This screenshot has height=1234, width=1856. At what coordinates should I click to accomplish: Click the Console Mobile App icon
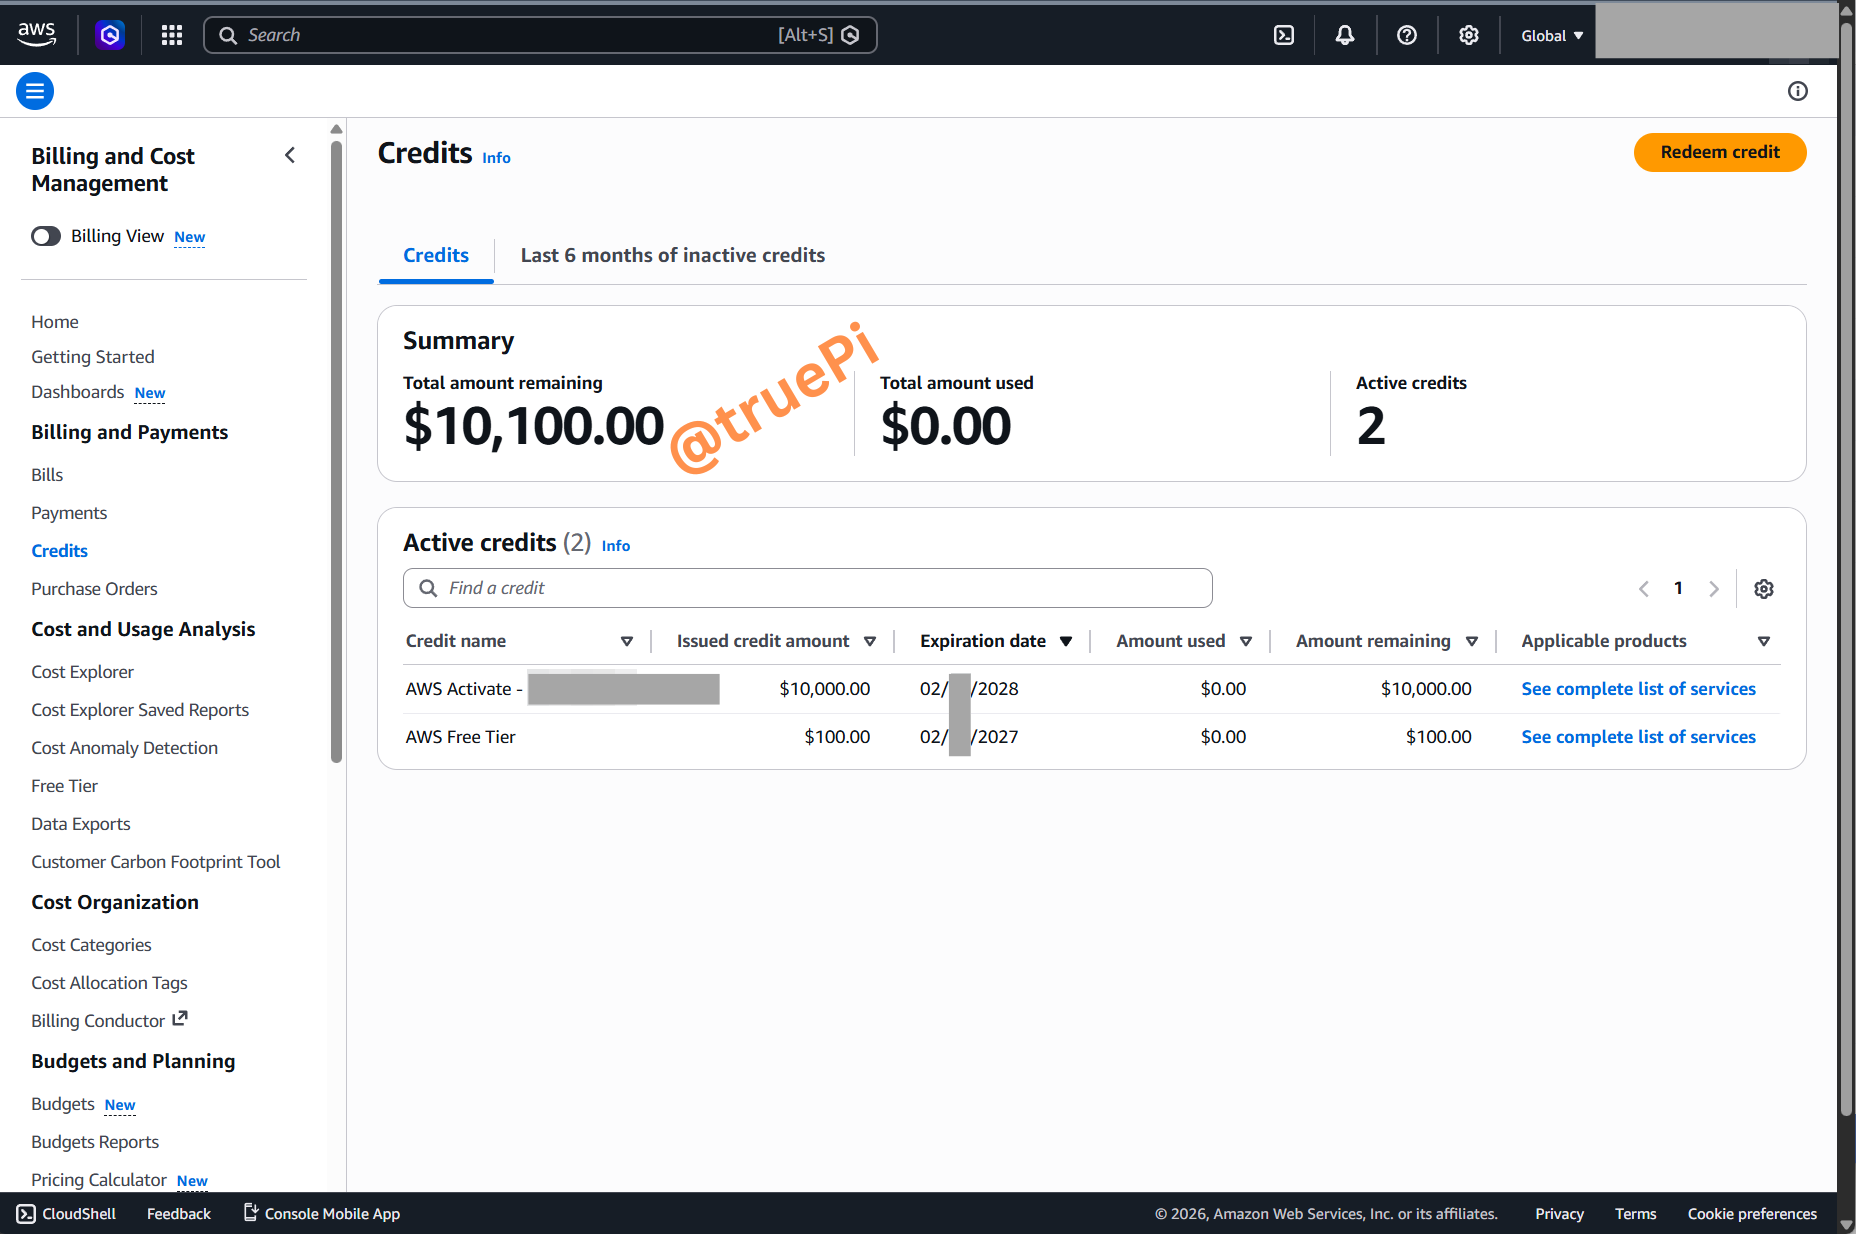tap(251, 1213)
